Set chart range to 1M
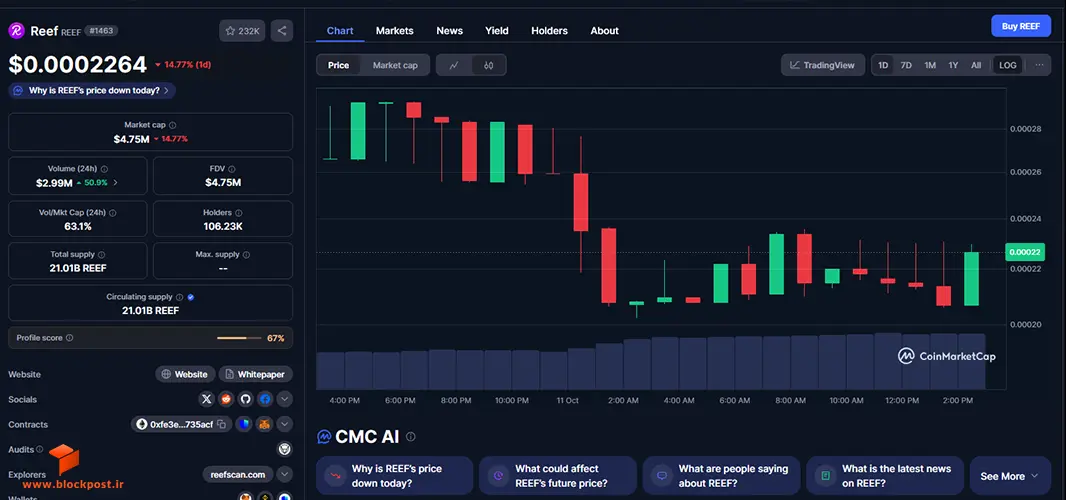The width and height of the screenshot is (1066, 500). click(930, 65)
